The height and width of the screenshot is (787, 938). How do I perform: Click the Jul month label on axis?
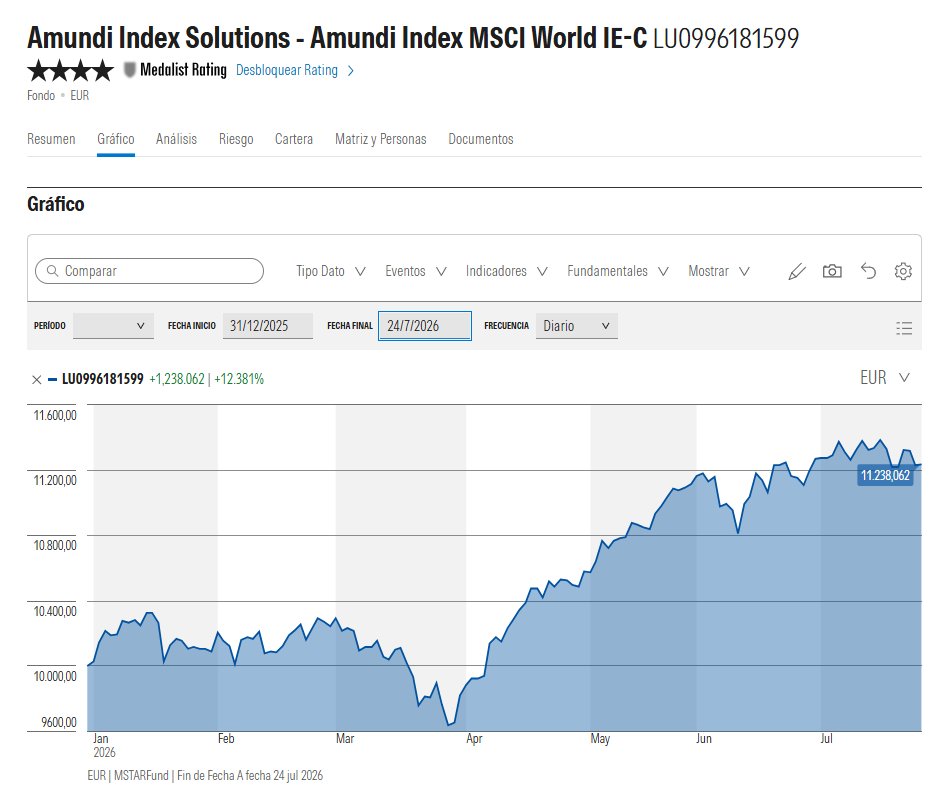[x=826, y=739]
